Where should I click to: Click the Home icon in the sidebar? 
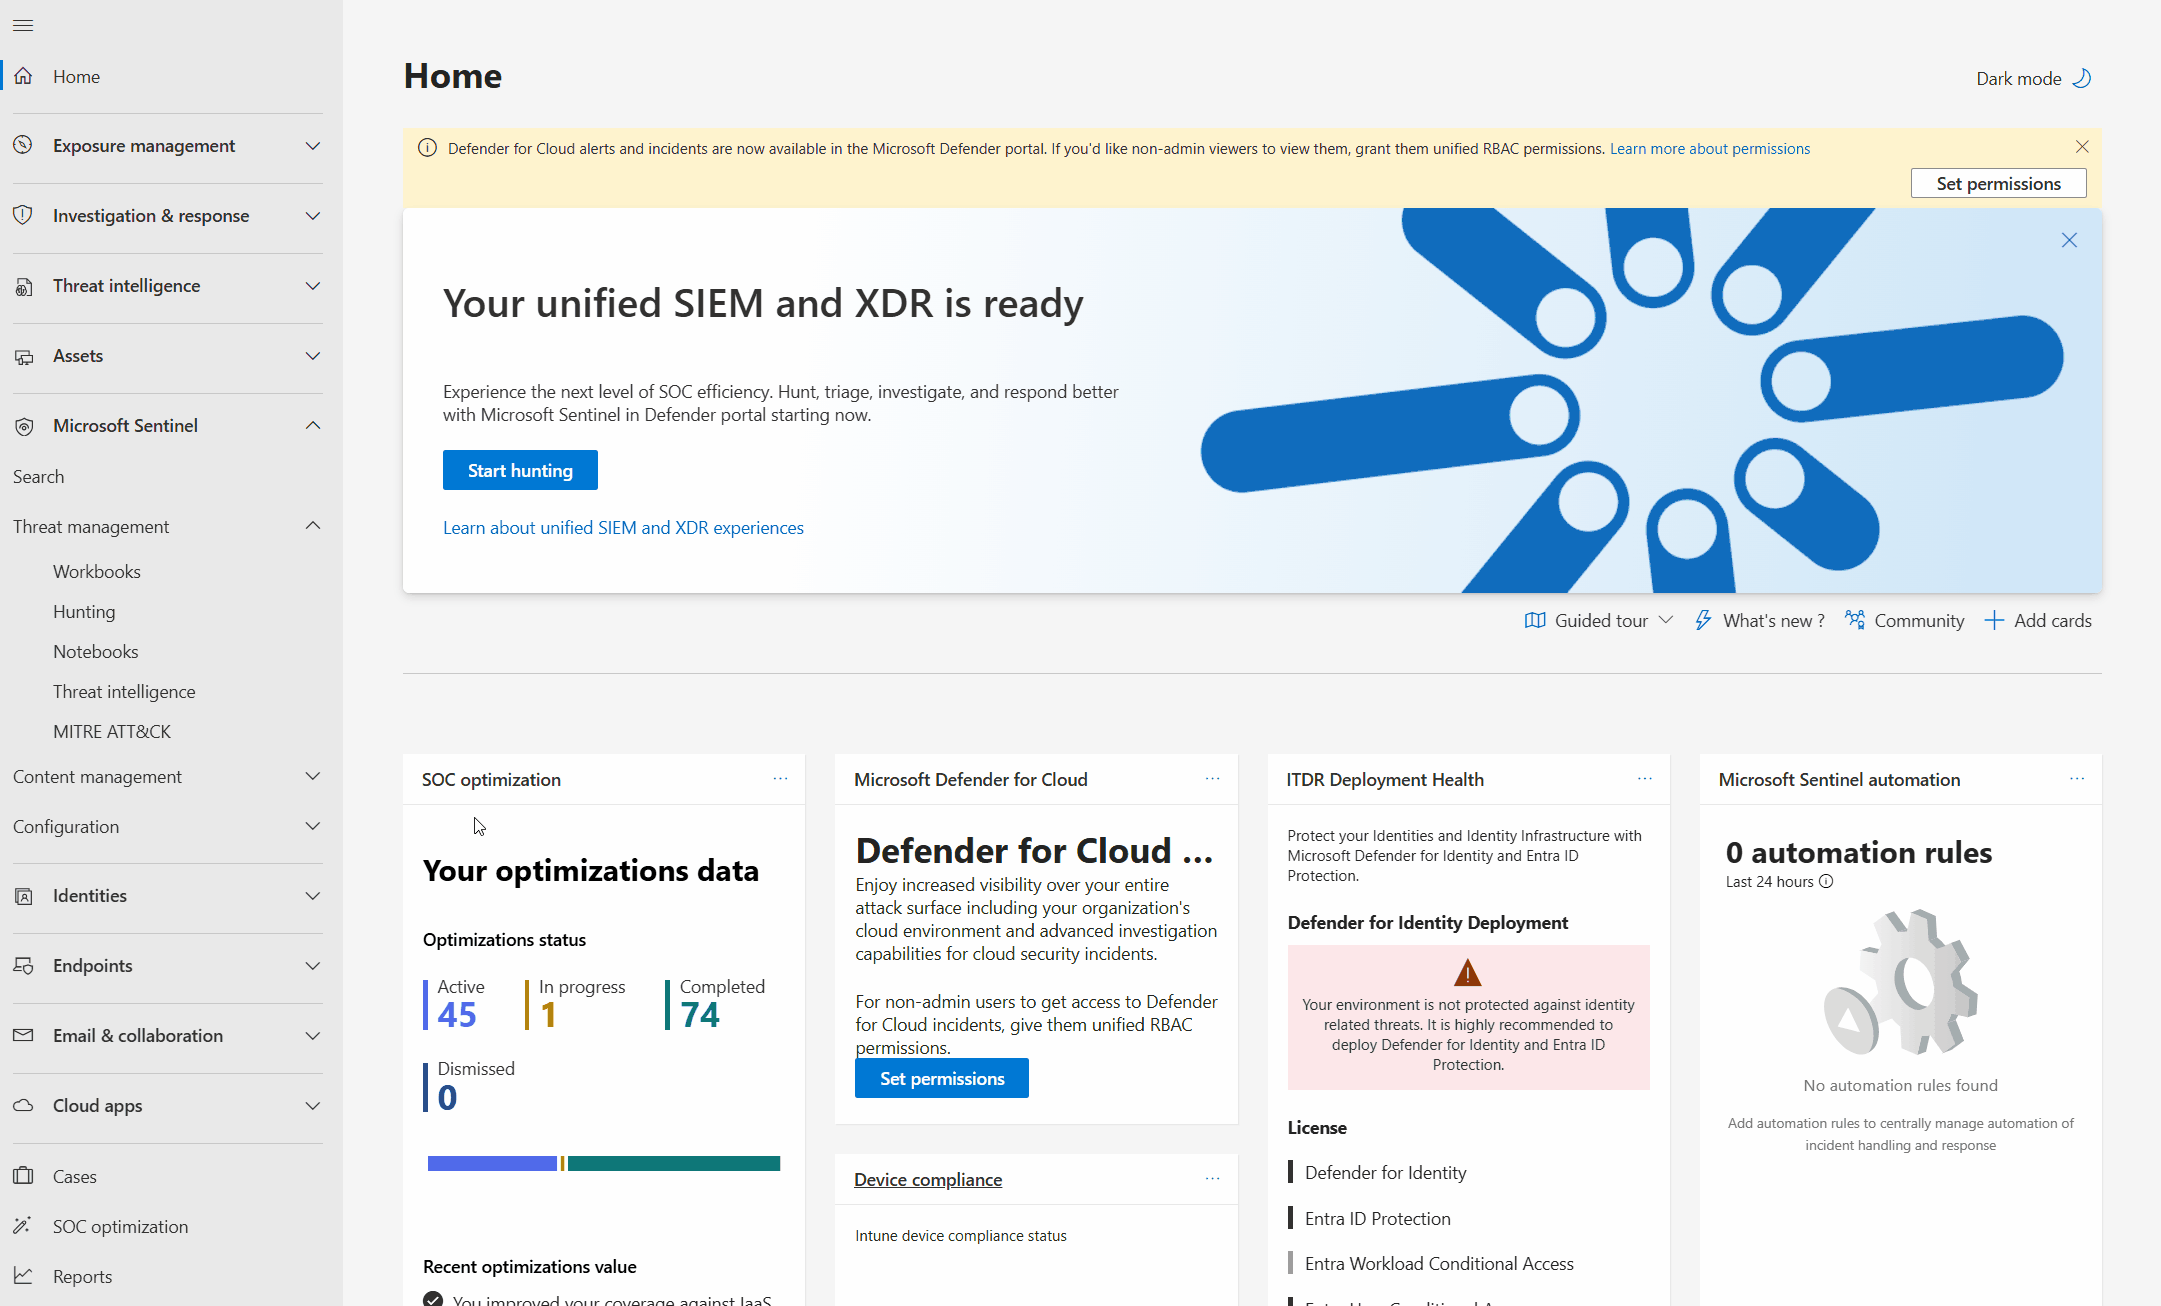[23, 75]
